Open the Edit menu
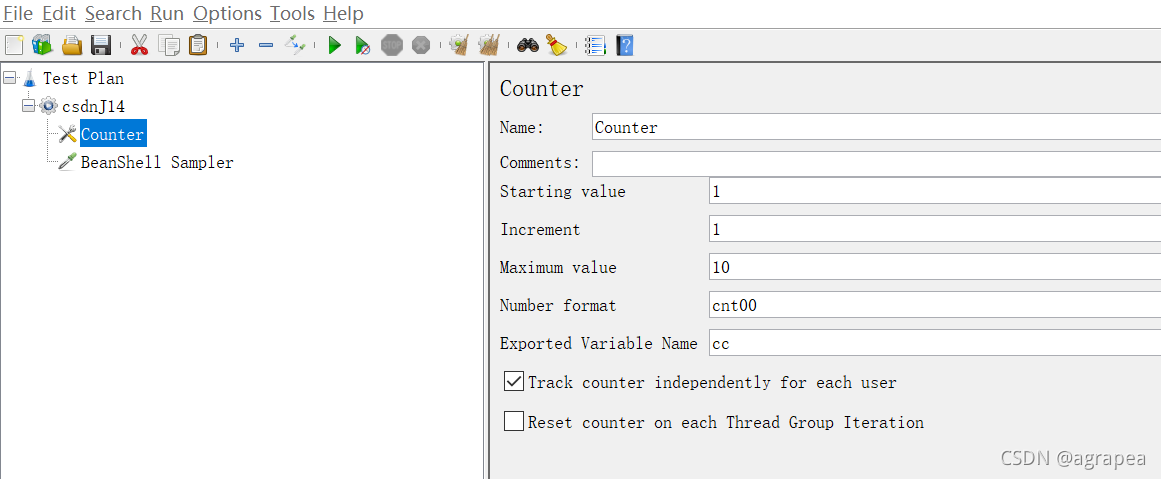This screenshot has height=479, width=1161. click(58, 13)
